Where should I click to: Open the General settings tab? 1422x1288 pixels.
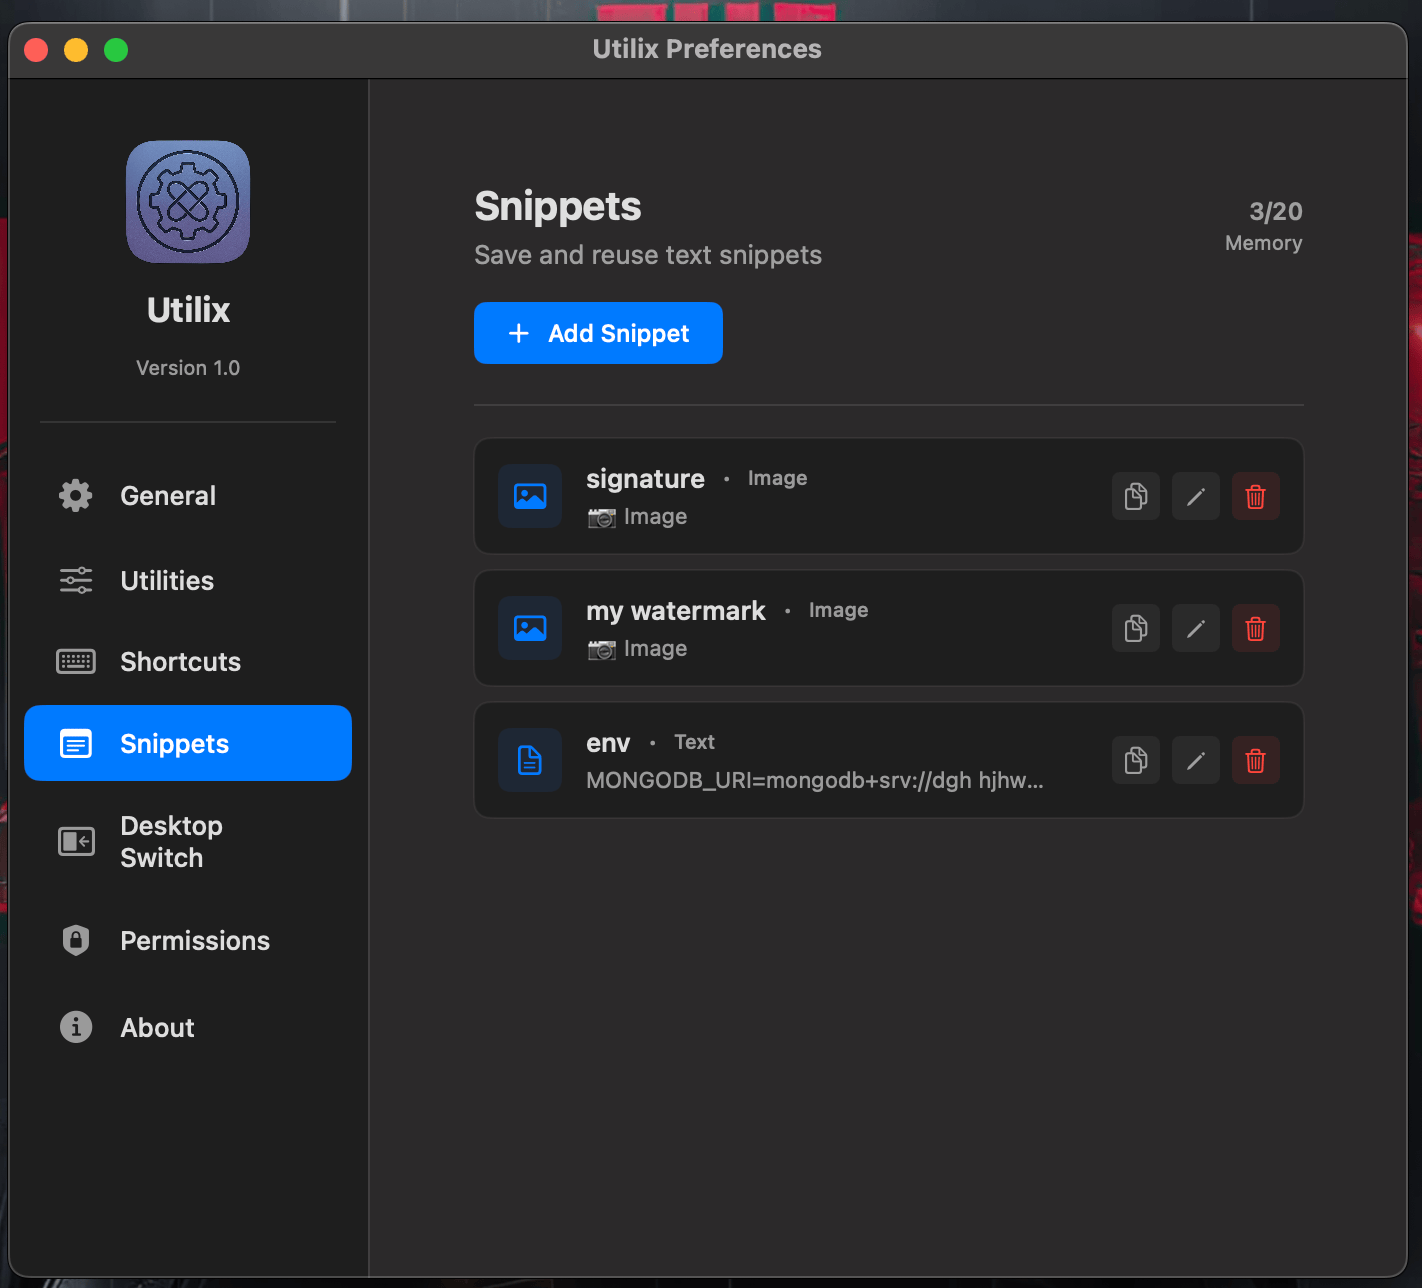[188, 496]
